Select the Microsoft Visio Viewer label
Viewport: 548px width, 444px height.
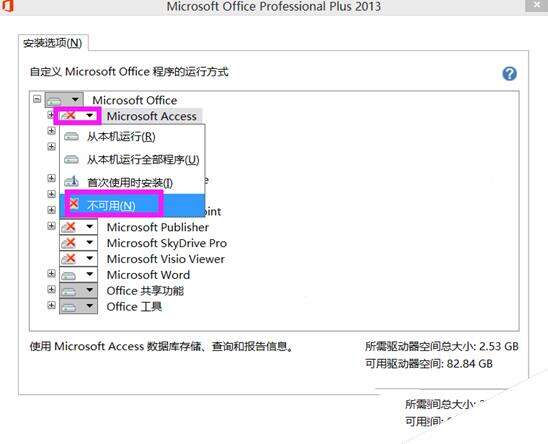click(166, 259)
